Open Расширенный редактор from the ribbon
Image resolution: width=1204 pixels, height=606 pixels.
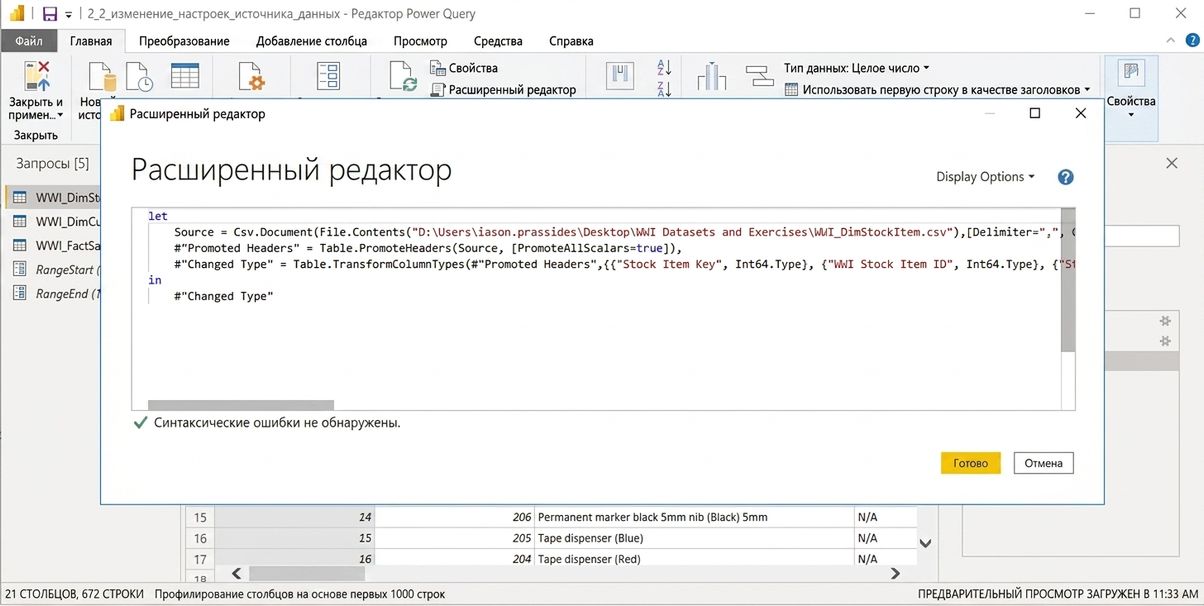pos(503,89)
